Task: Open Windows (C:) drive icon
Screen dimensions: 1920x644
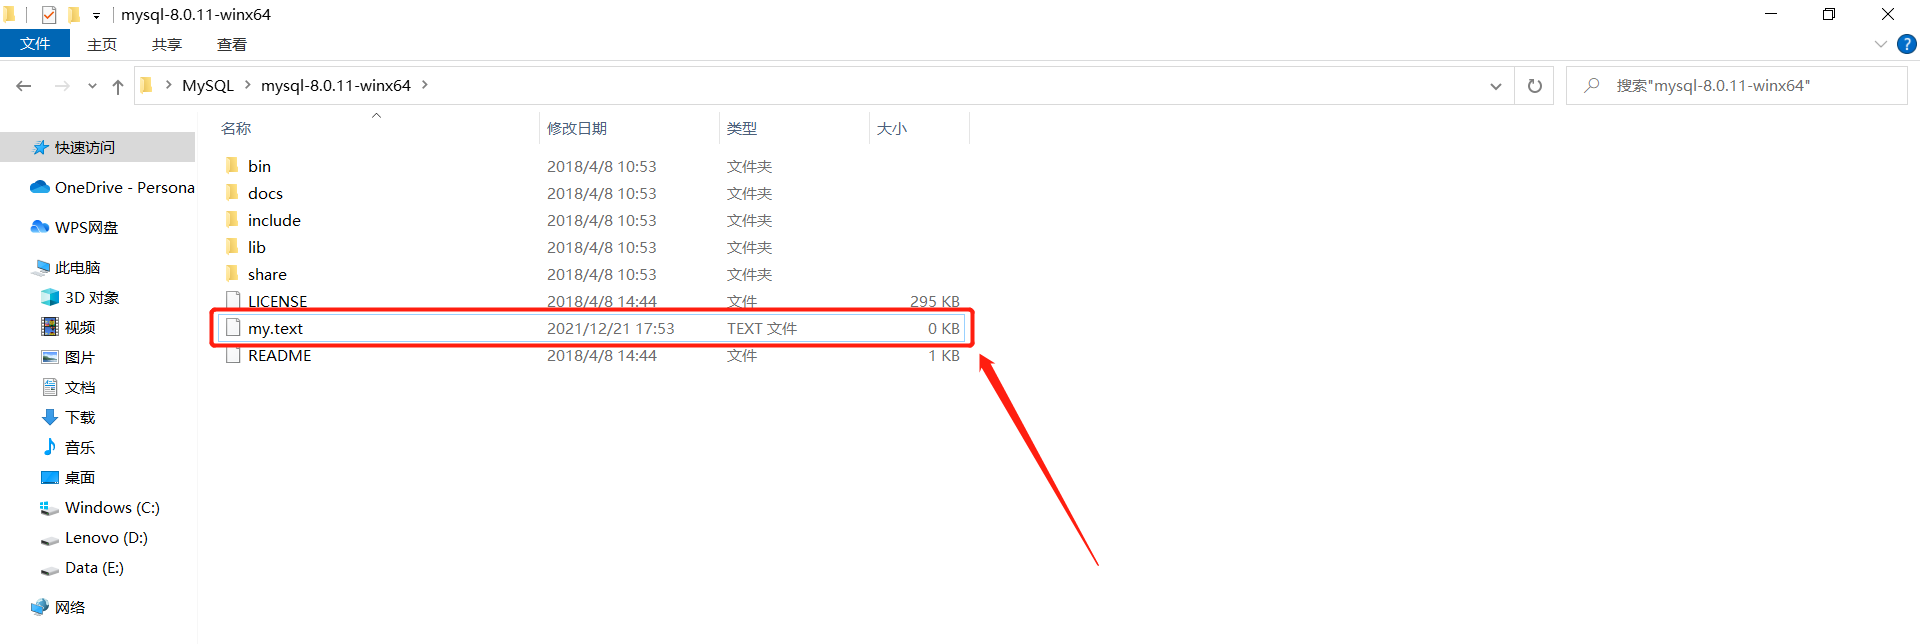Action: click(49, 508)
